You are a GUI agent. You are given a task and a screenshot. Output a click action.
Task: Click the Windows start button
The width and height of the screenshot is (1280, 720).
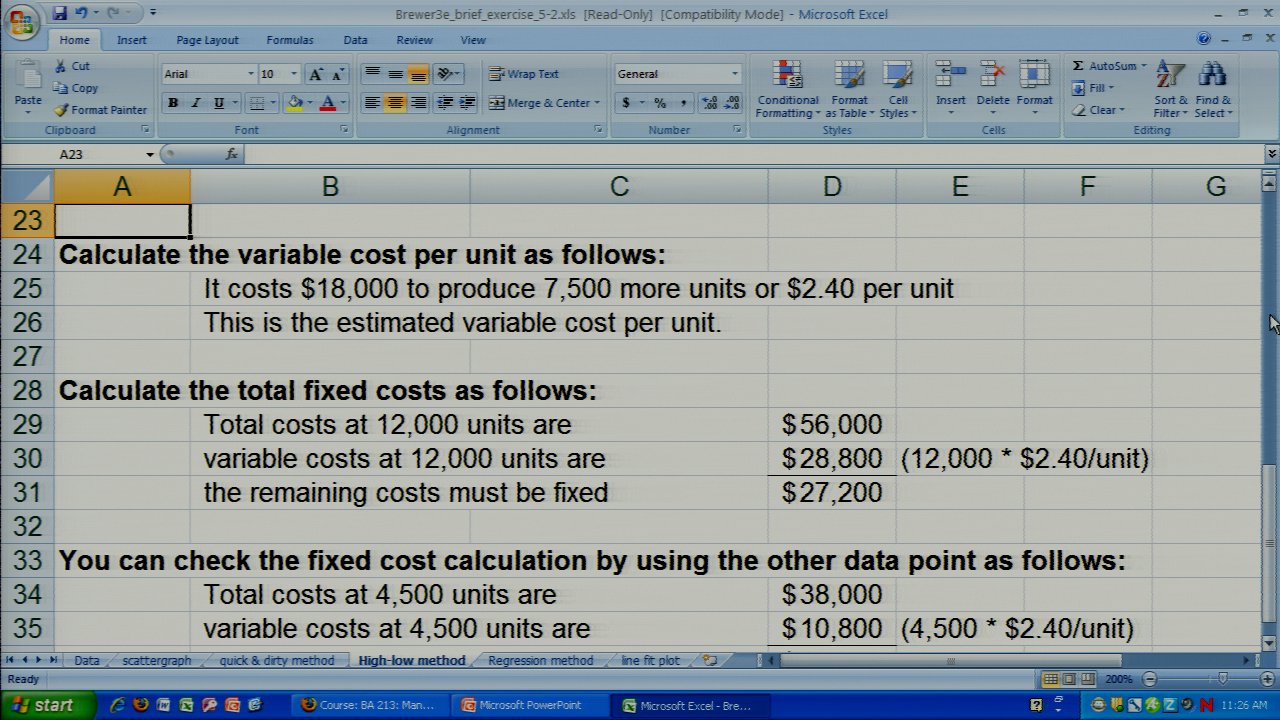(45, 705)
